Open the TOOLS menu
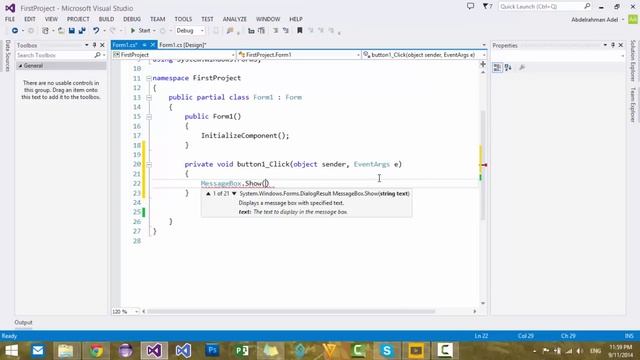This screenshot has width=640, height=360. 183,19
